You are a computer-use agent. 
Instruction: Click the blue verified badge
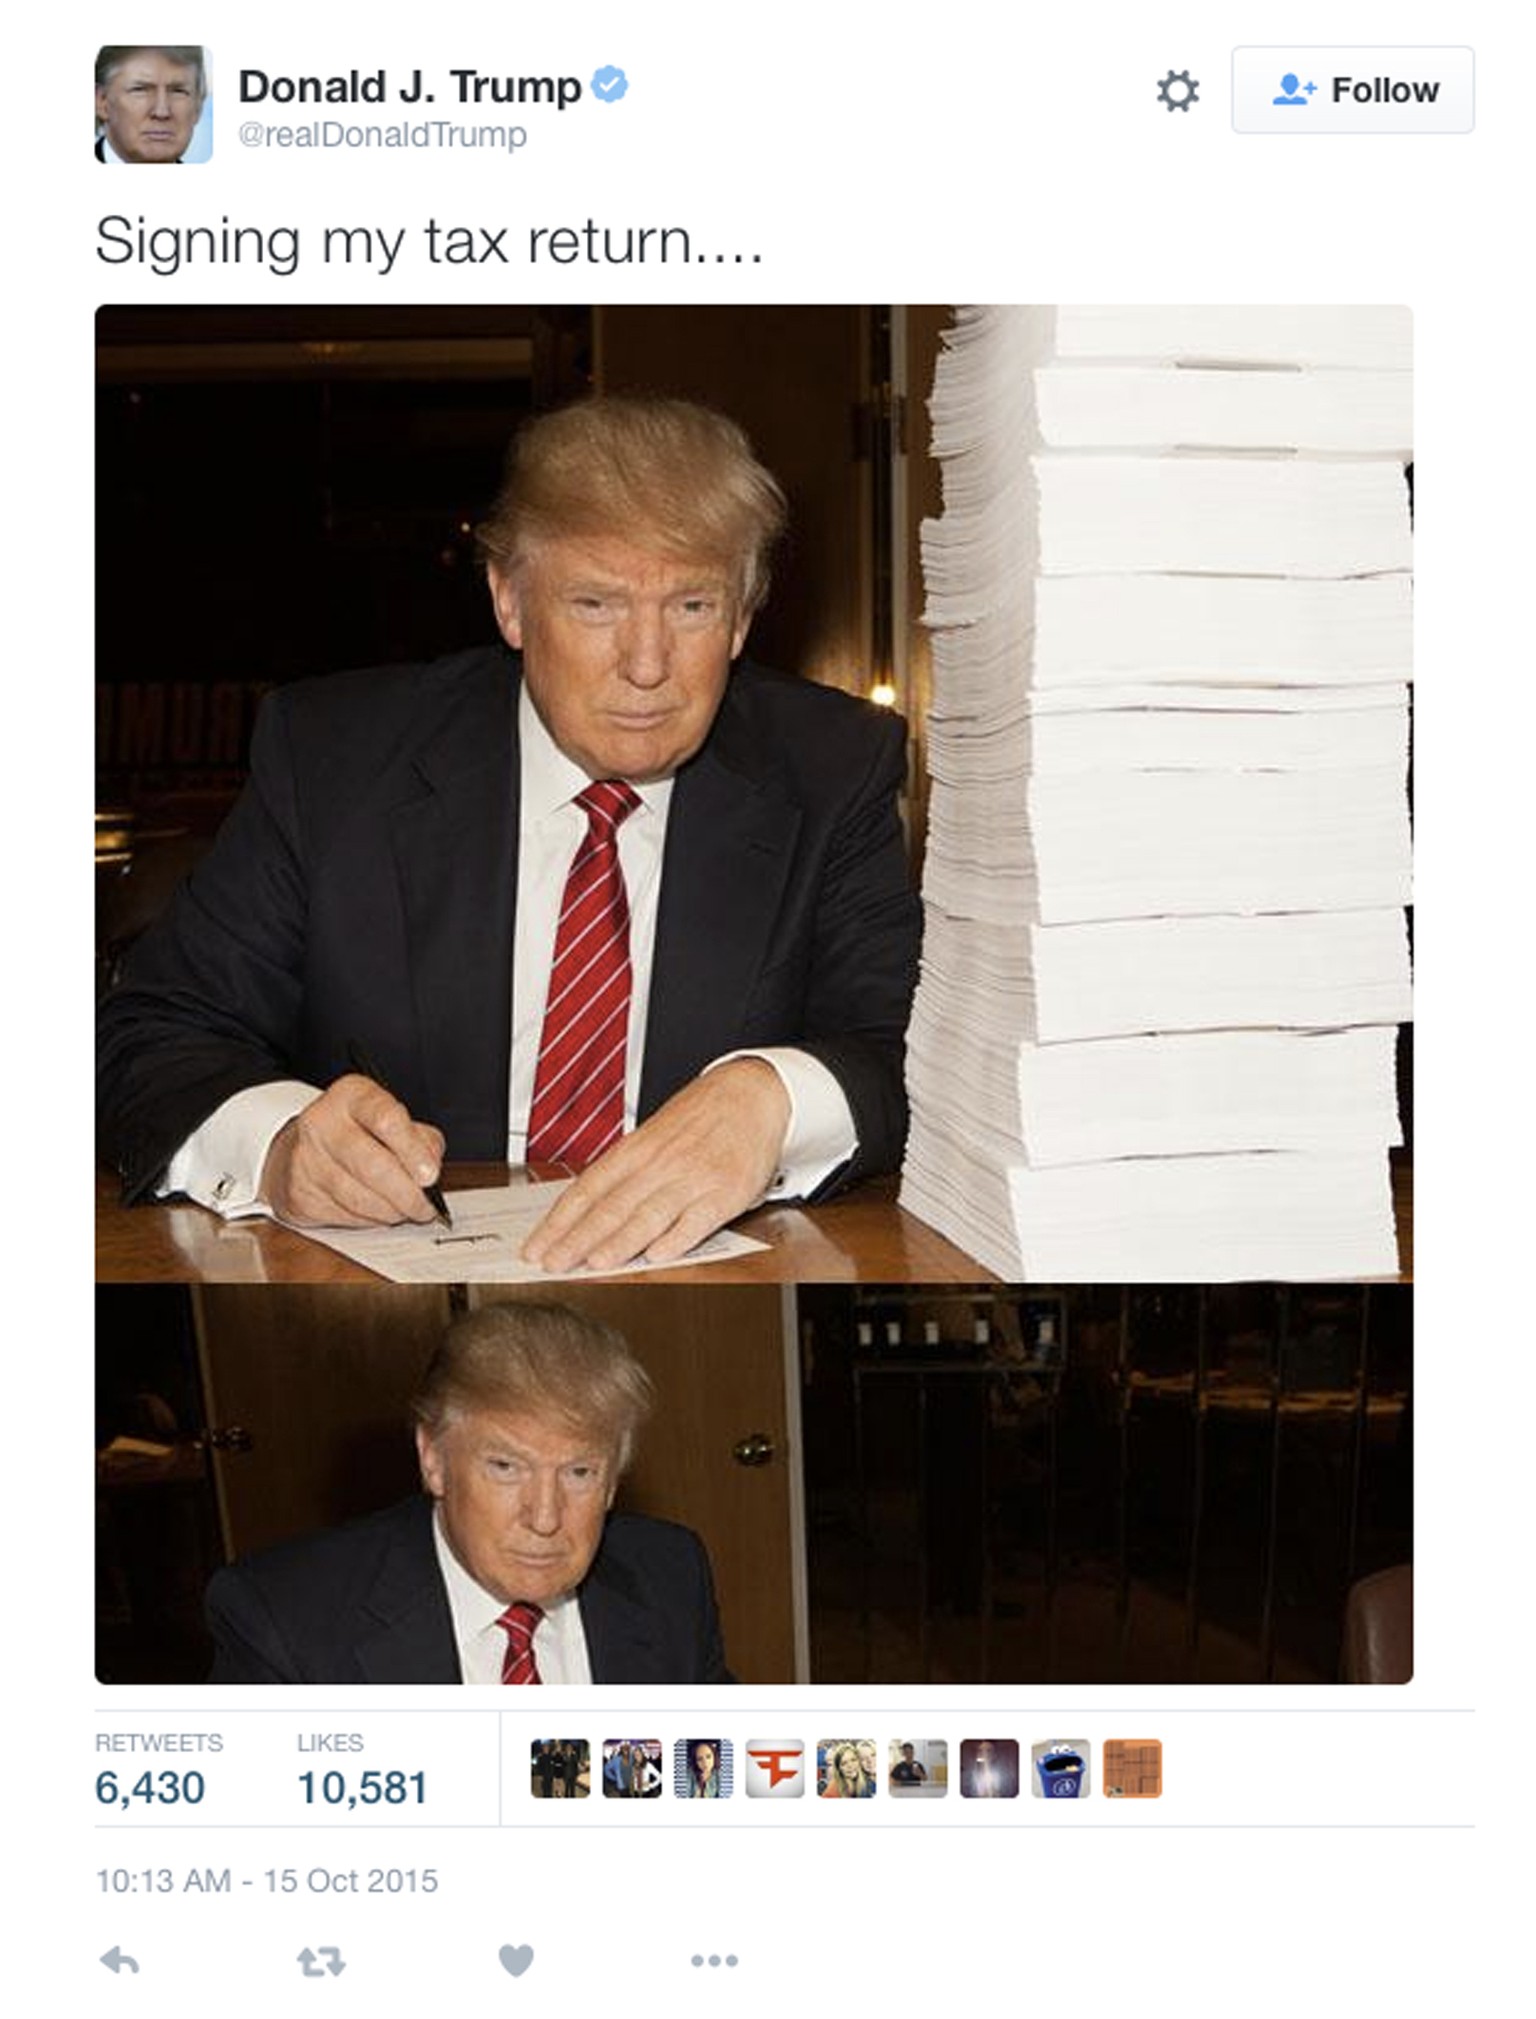(x=609, y=84)
